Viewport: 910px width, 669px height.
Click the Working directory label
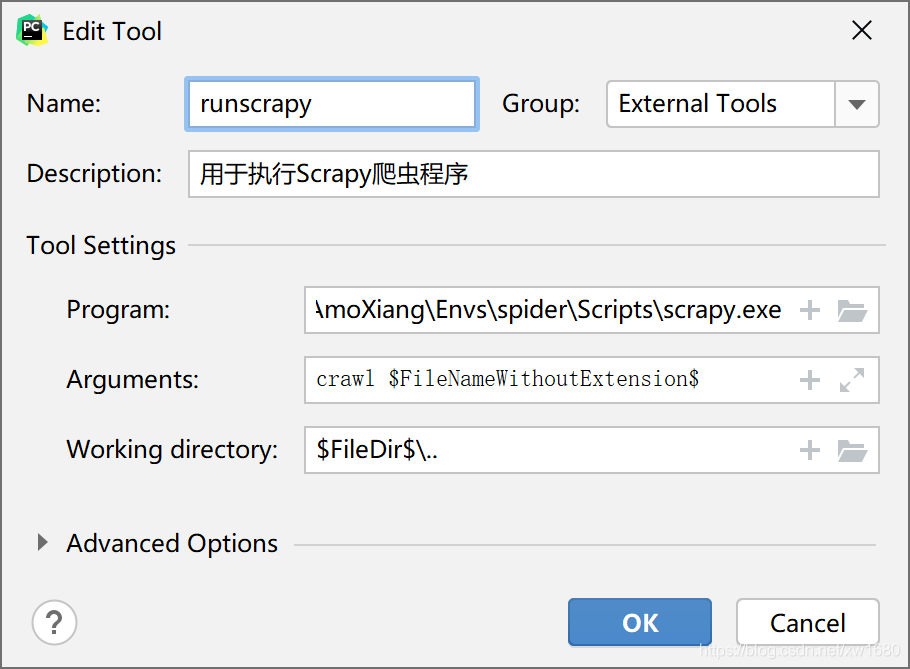(172, 450)
